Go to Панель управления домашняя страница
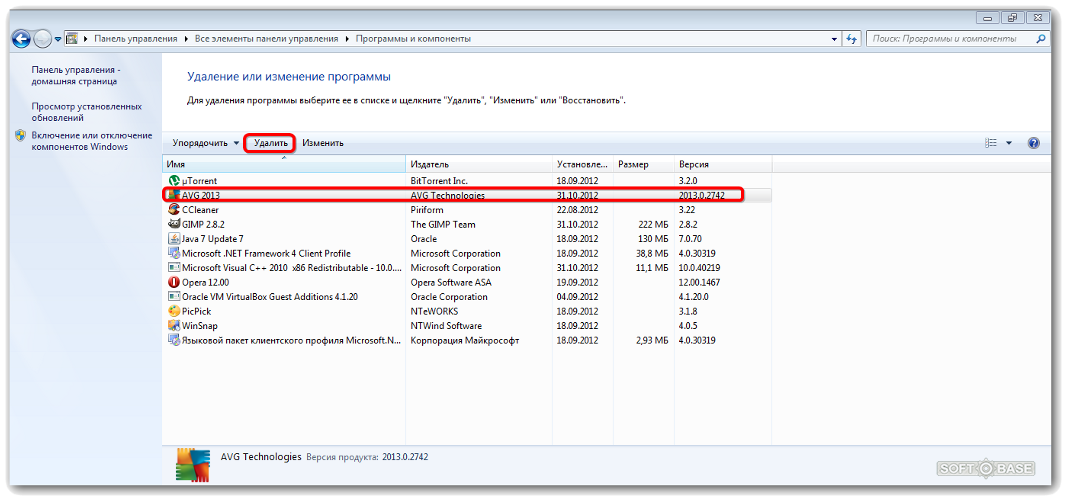The image size is (1066, 500). pos(75,77)
